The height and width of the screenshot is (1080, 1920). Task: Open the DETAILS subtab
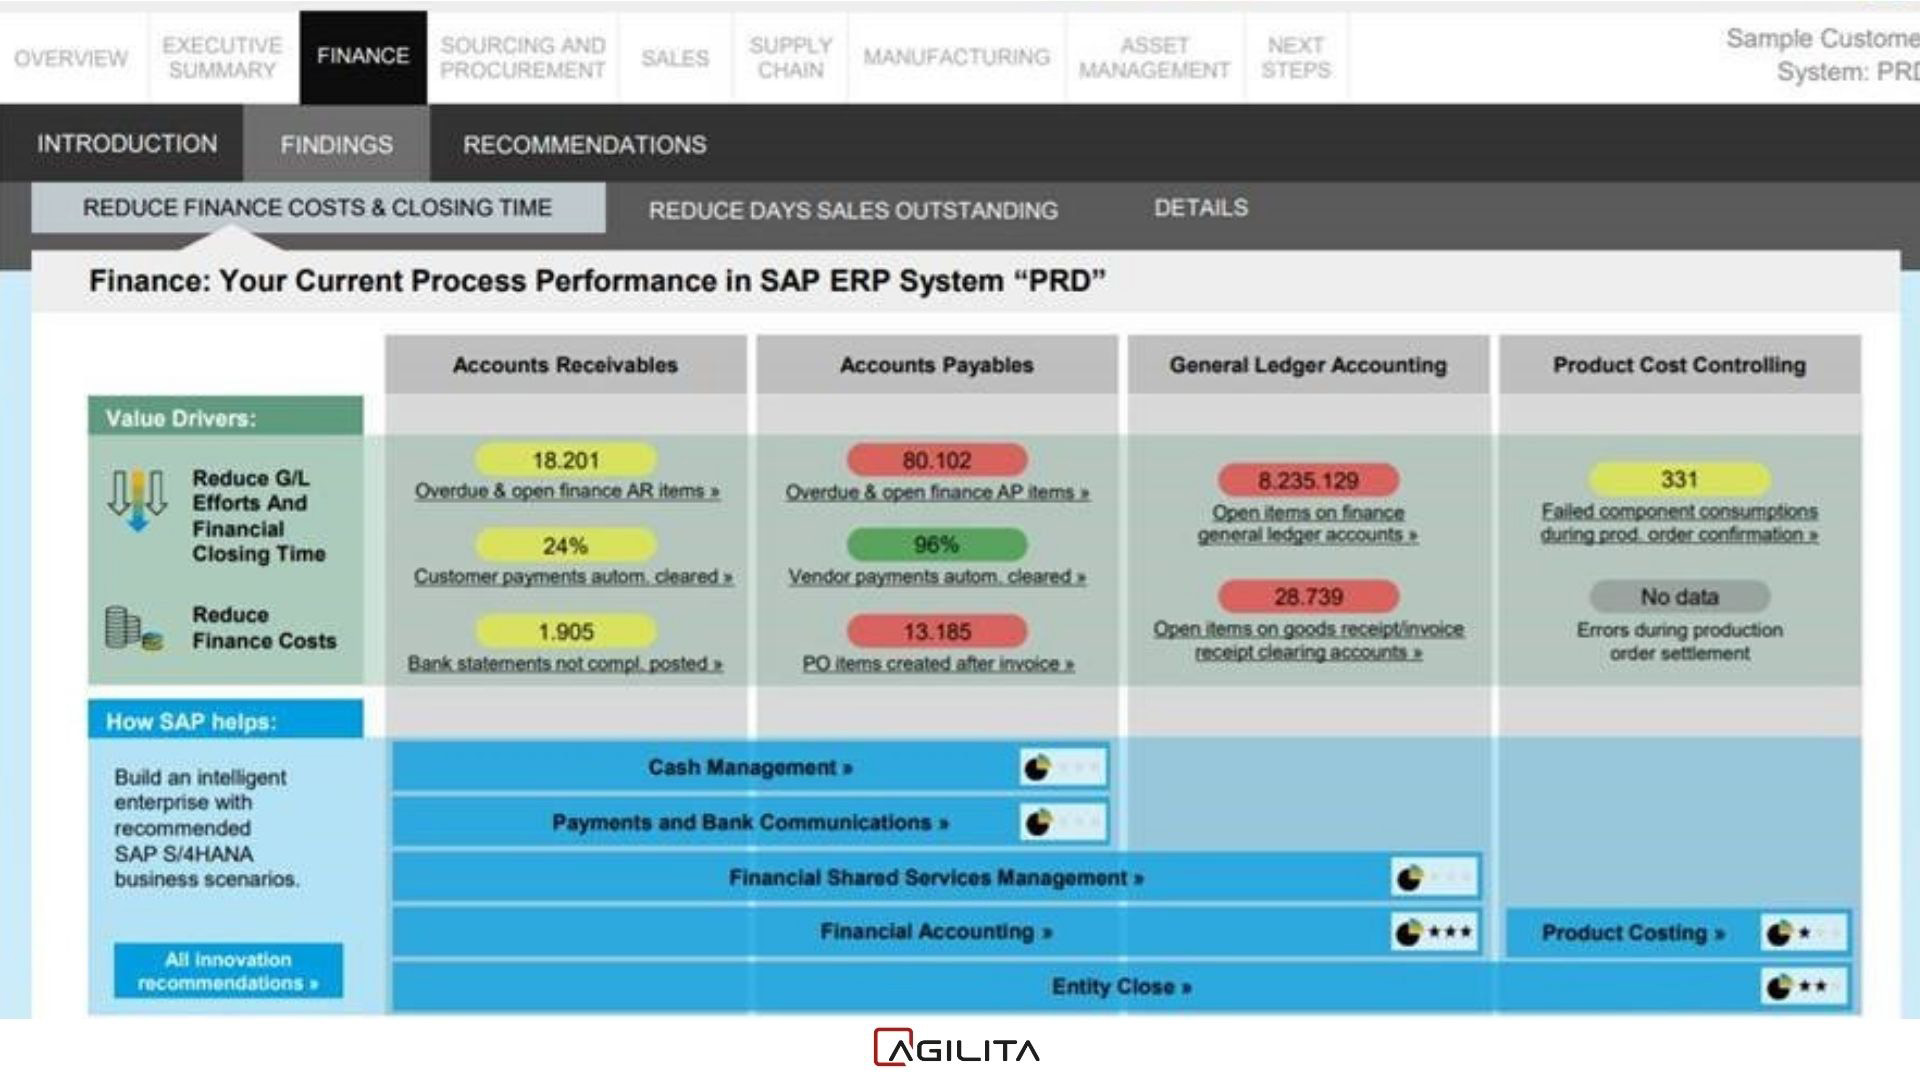[x=1201, y=208]
